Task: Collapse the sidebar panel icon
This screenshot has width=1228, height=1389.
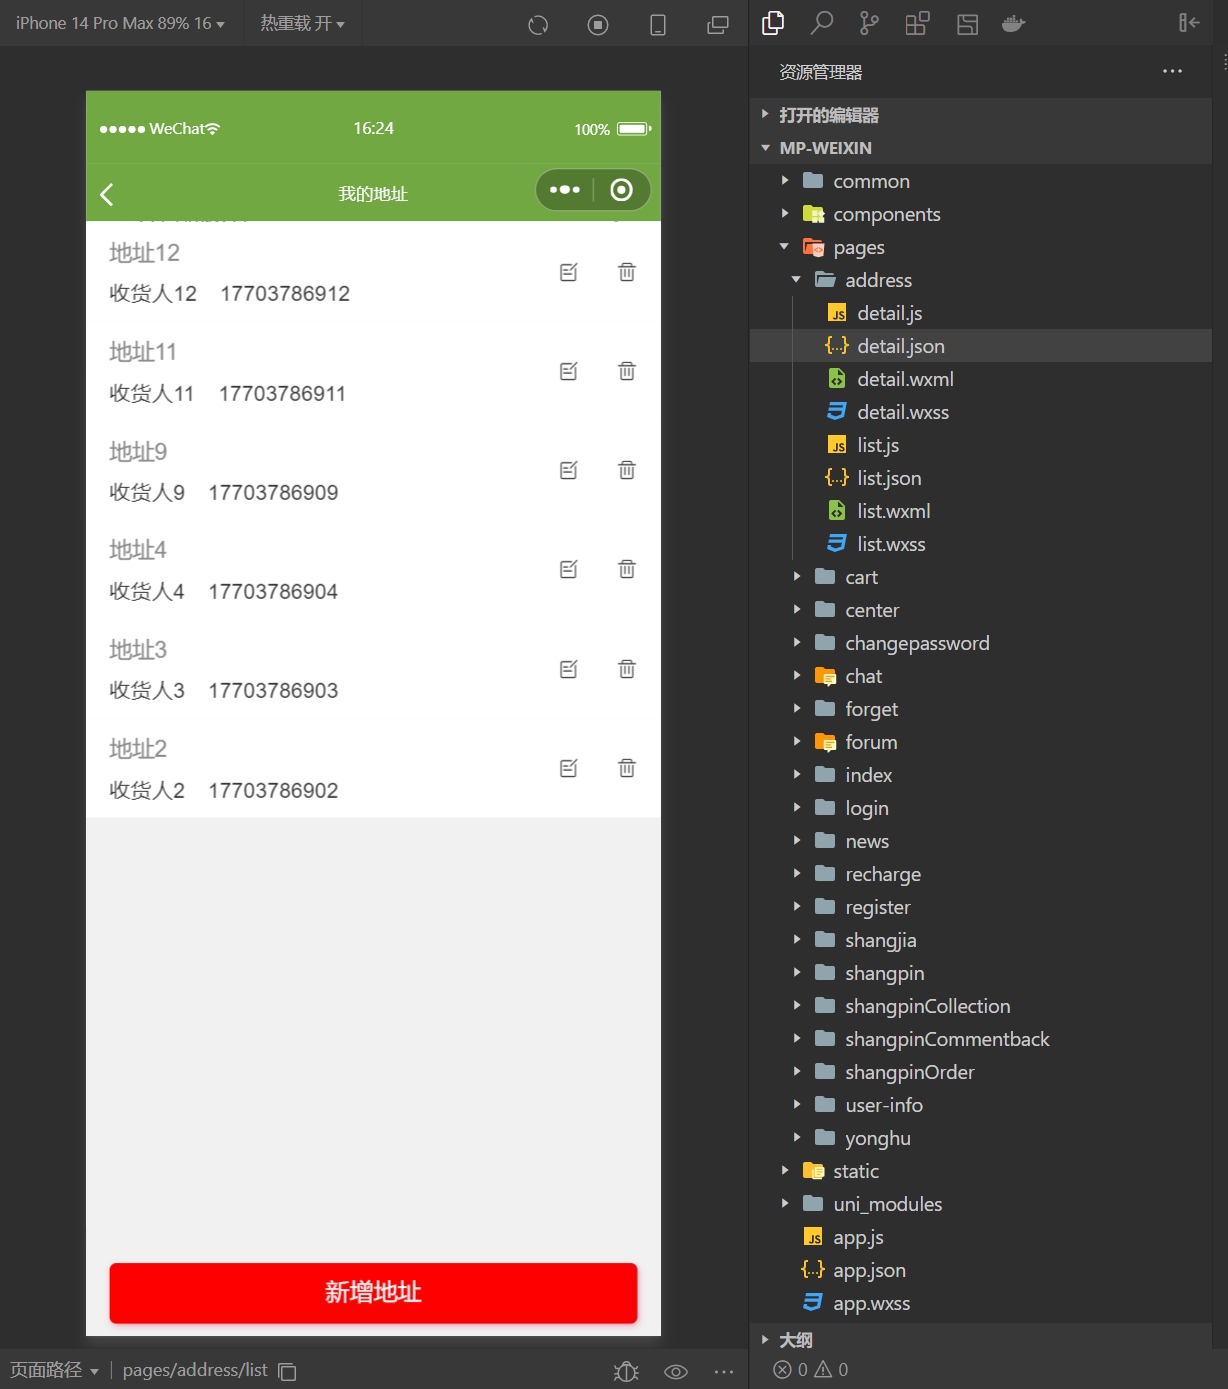Action: [x=1189, y=23]
